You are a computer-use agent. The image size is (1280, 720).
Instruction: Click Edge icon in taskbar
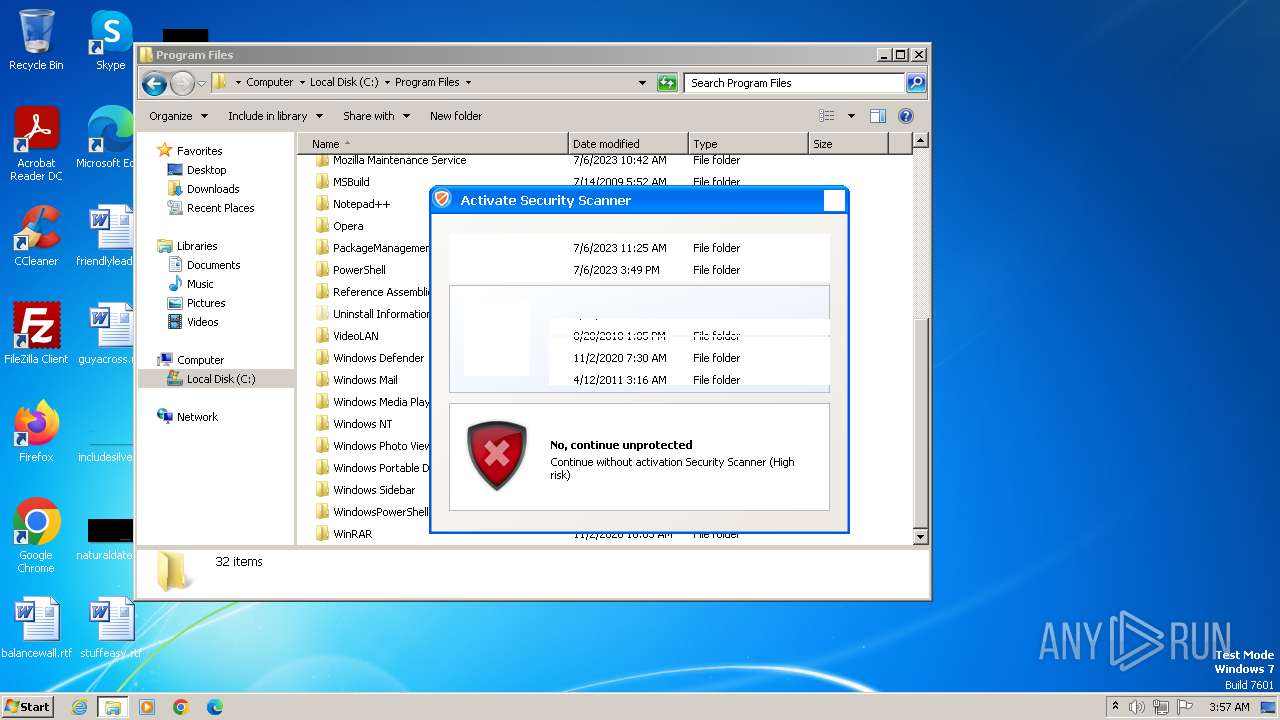(215, 707)
